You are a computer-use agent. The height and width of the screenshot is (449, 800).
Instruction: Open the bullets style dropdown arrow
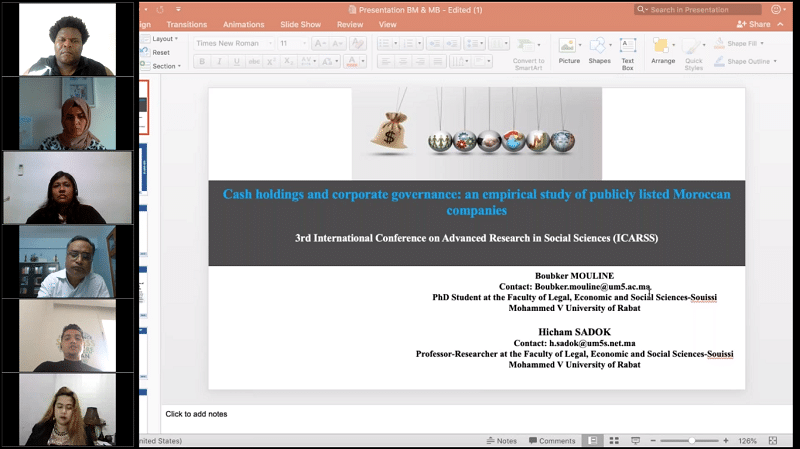(395, 43)
